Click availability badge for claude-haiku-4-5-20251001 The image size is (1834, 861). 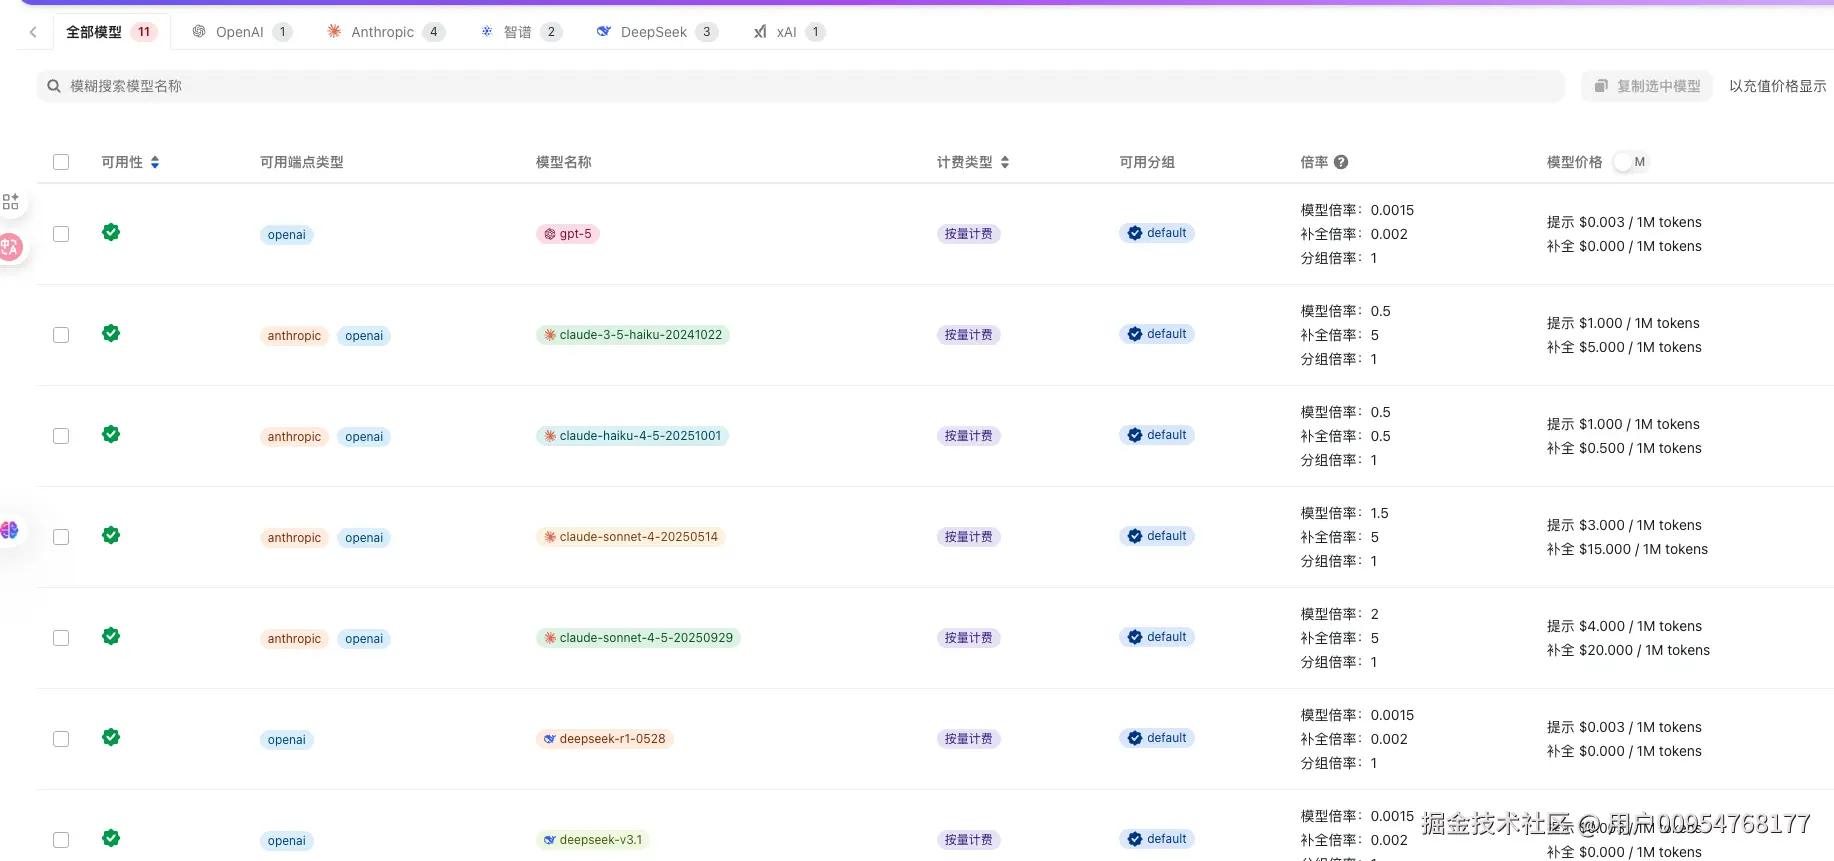pyautogui.click(x=111, y=434)
